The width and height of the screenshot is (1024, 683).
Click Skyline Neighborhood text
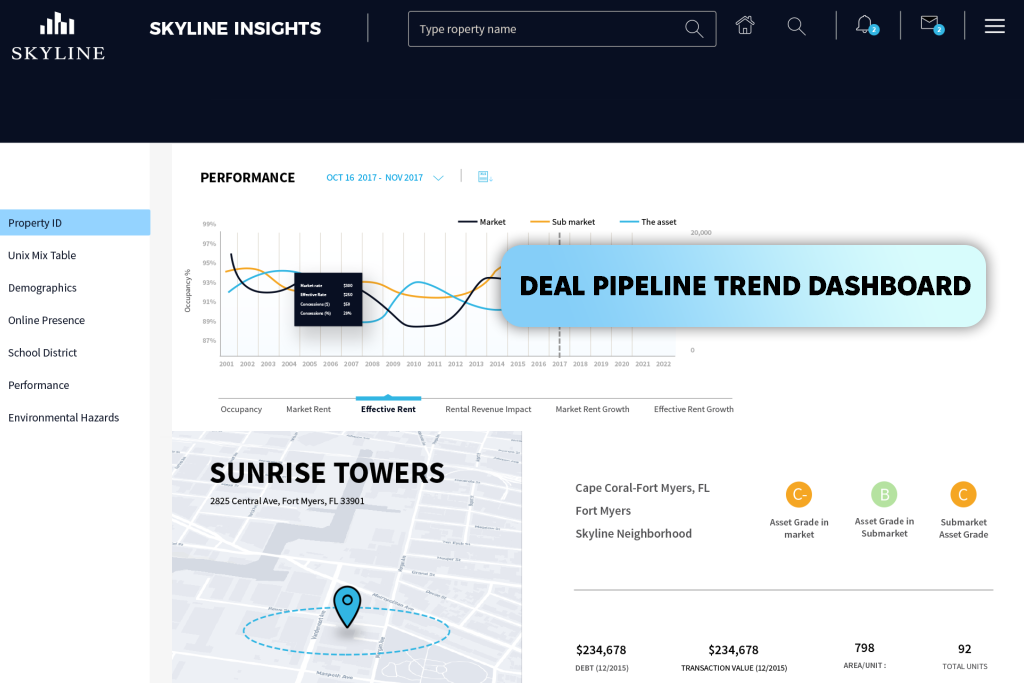(633, 533)
